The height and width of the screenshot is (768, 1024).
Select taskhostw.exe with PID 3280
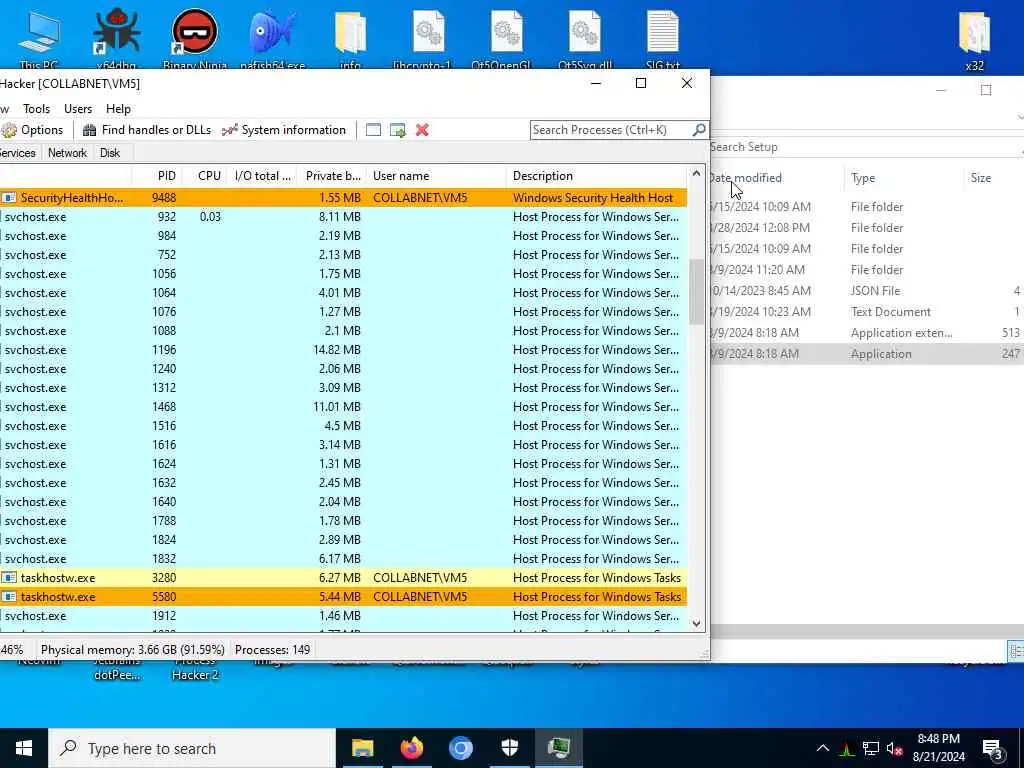click(x=344, y=578)
